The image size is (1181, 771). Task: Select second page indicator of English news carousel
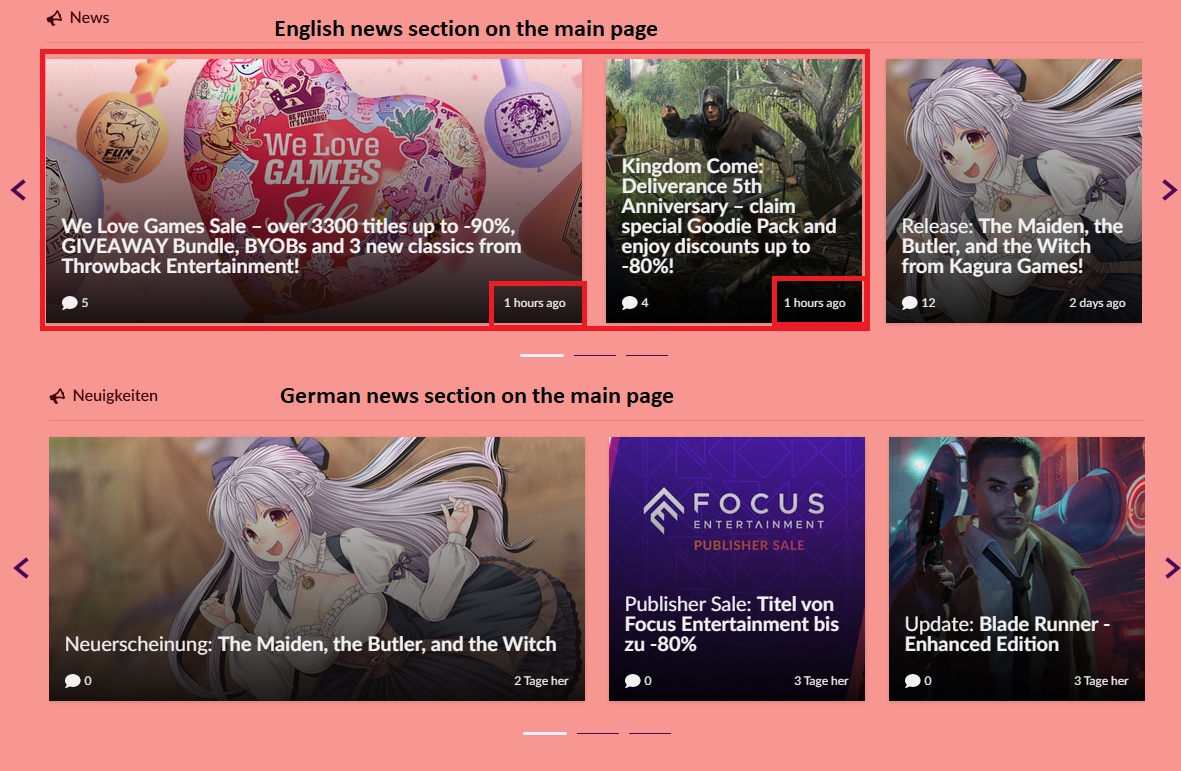(595, 355)
